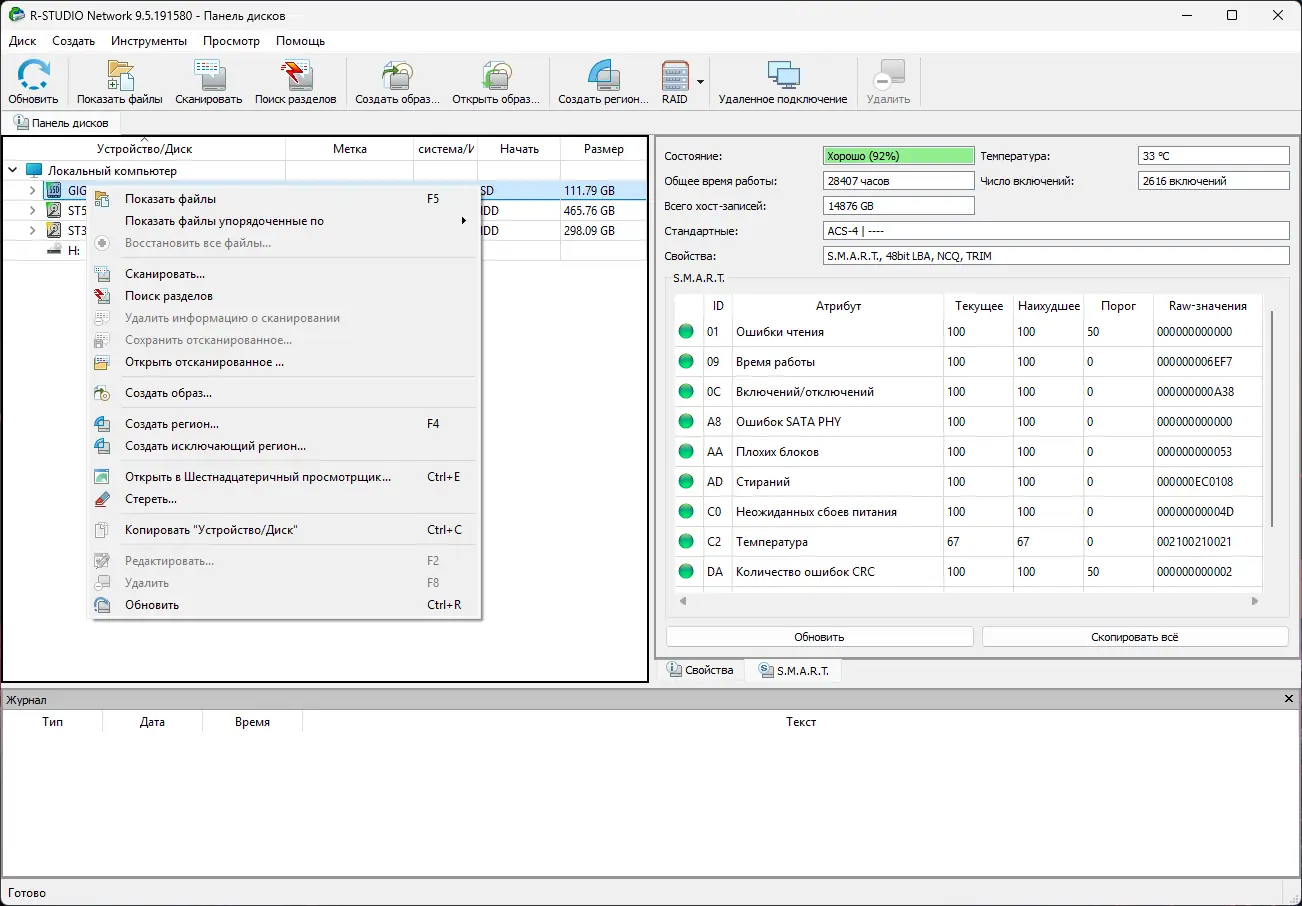Click the Raw-значения column header

pos(1207,306)
